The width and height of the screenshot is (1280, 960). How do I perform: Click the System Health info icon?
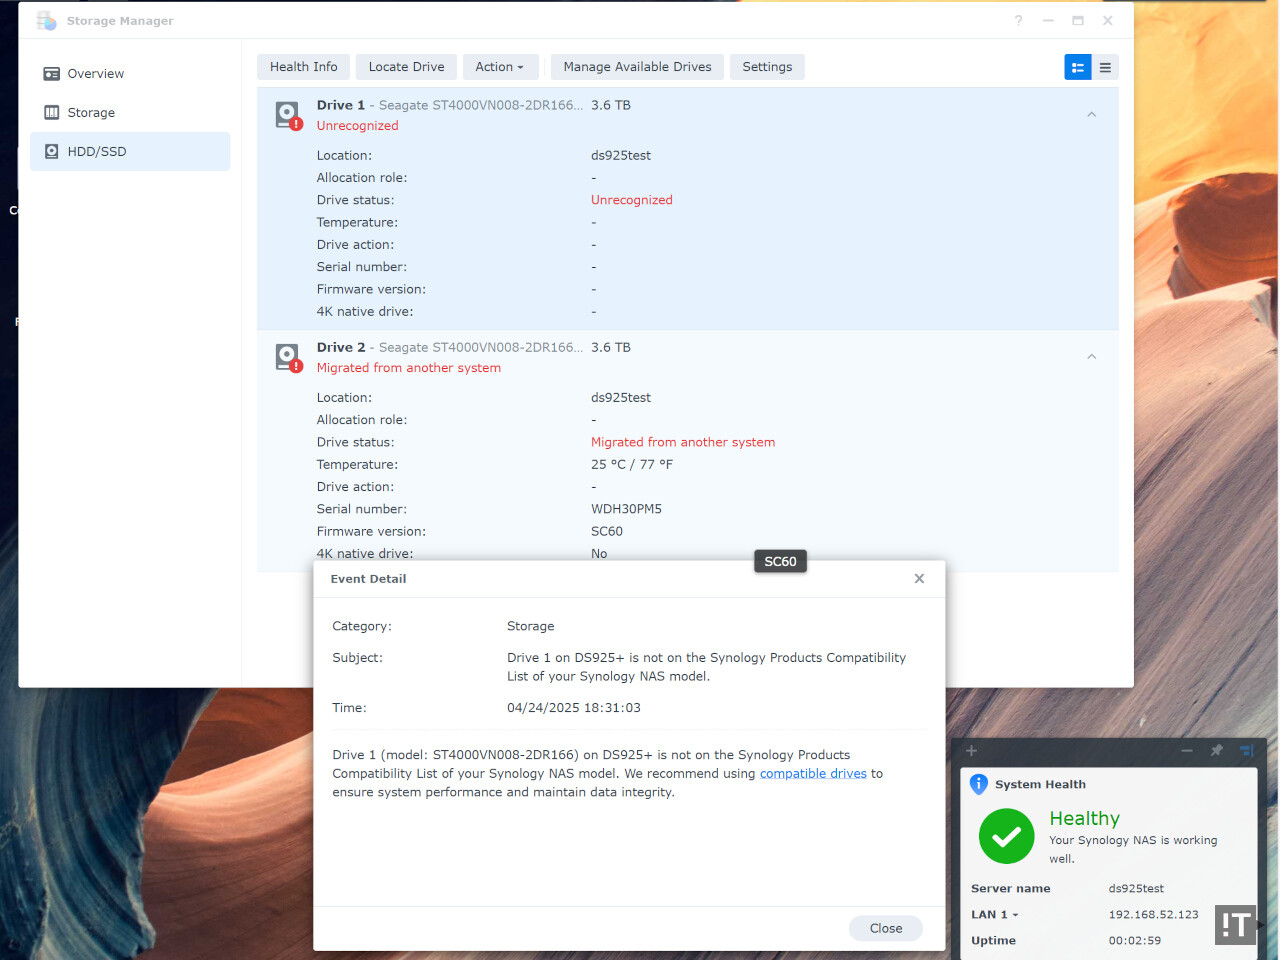[979, 785]
